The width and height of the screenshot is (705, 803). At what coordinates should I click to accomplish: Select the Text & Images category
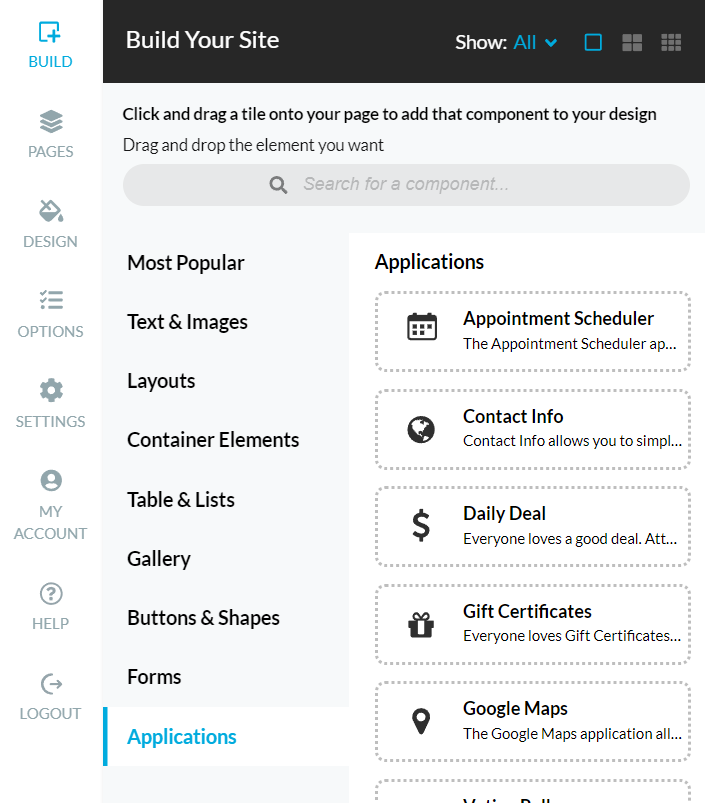pos(187,322)
